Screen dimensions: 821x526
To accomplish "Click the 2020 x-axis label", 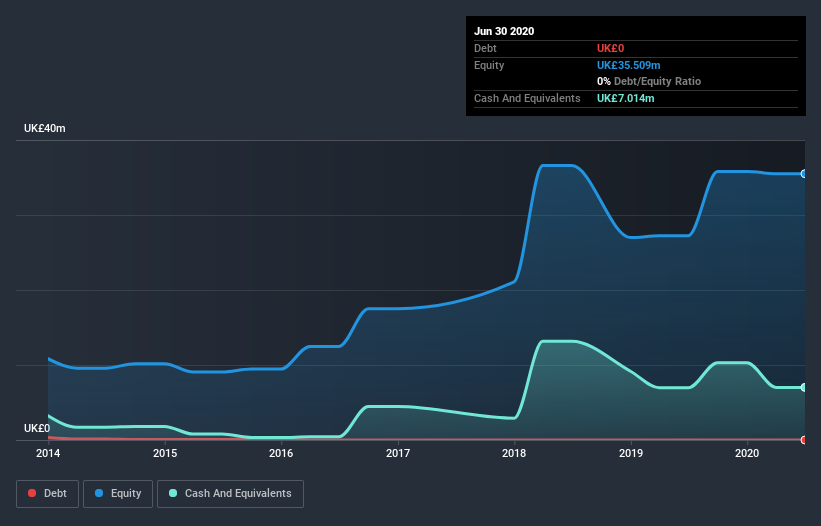I will (747, 453).
